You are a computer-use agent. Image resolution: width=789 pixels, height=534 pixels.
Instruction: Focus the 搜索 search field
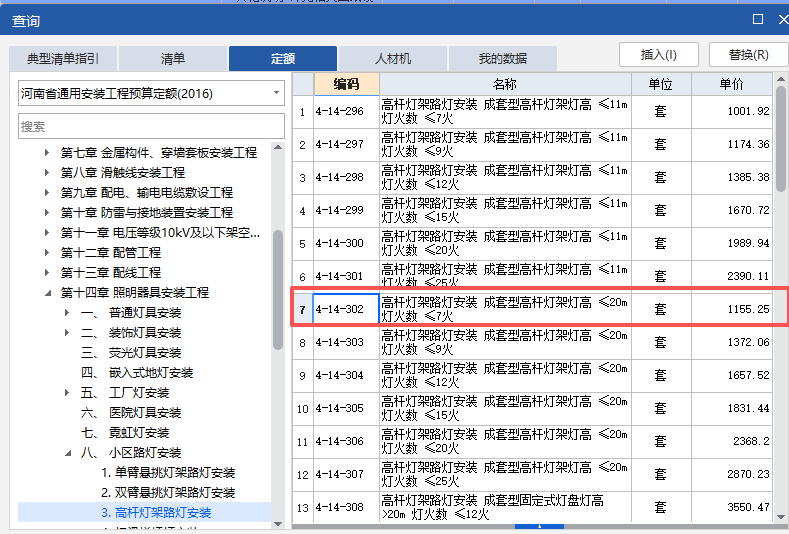[x=151, y=126]
